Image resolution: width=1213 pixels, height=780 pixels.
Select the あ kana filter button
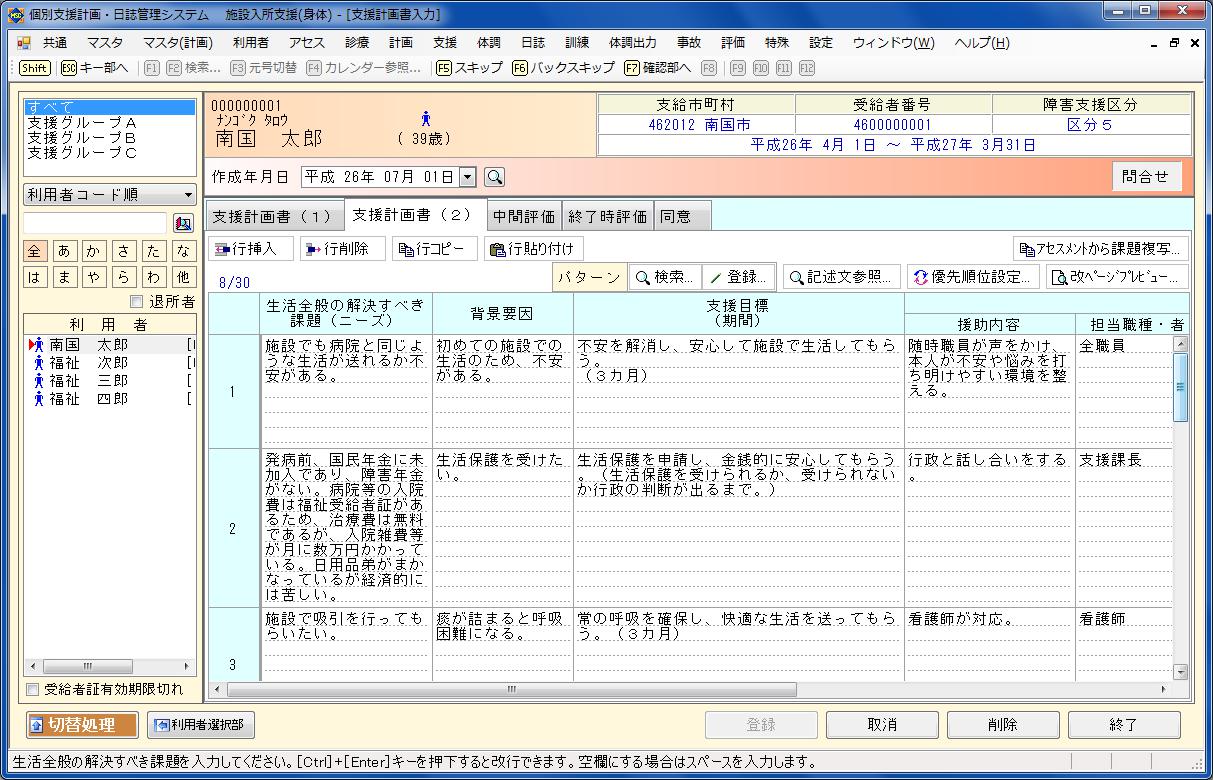coord(64,251)
